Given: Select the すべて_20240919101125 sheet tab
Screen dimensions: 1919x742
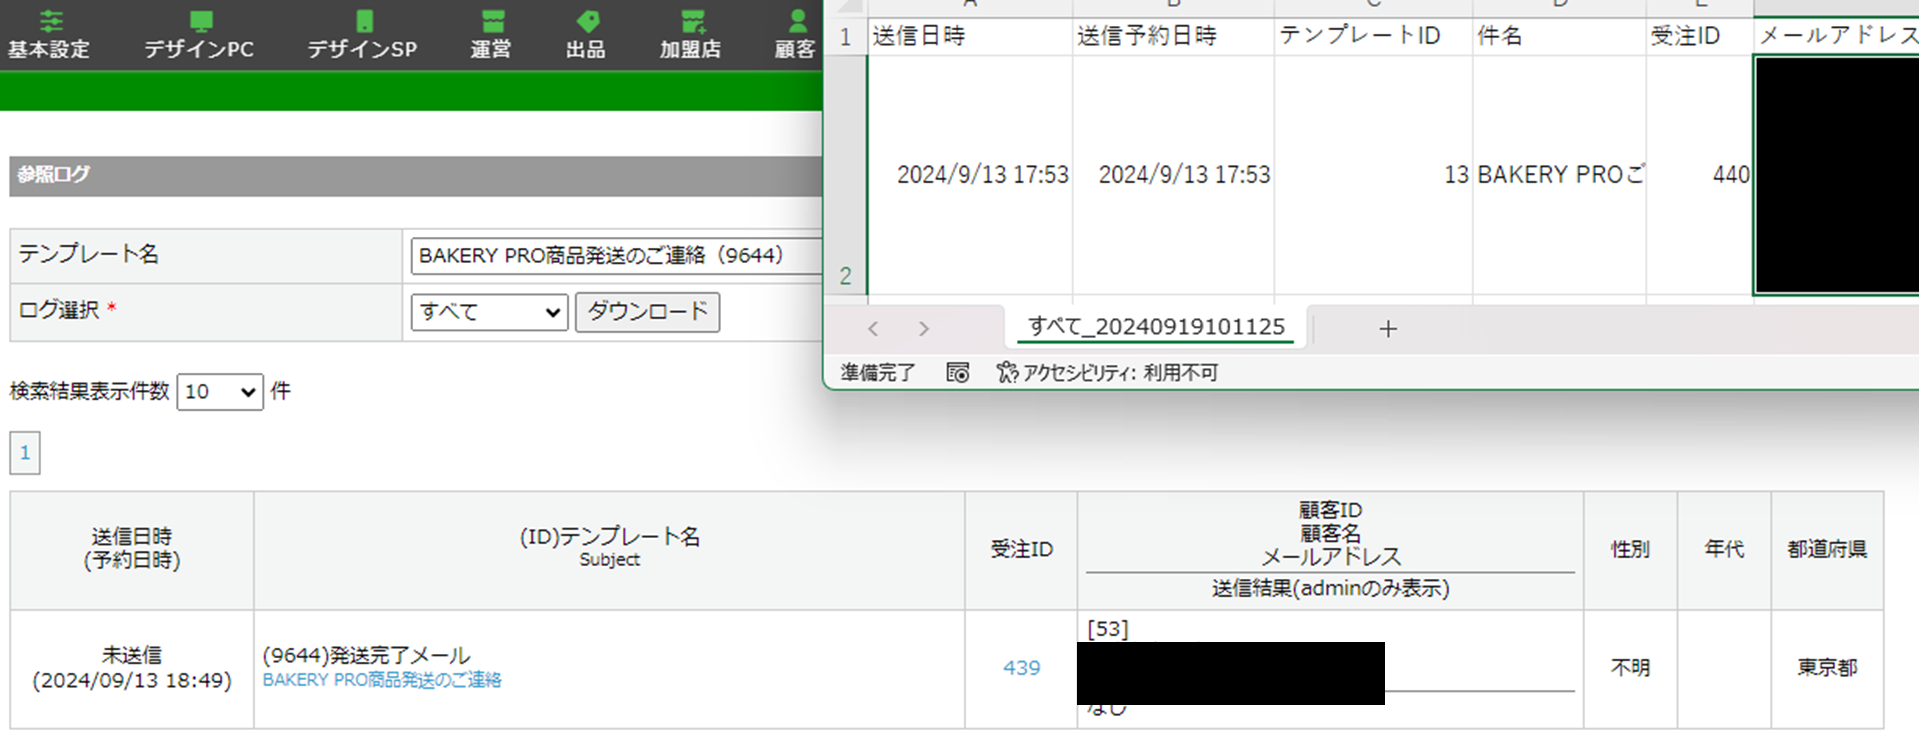Looking at the screenshot, I should pos(1156,327).
